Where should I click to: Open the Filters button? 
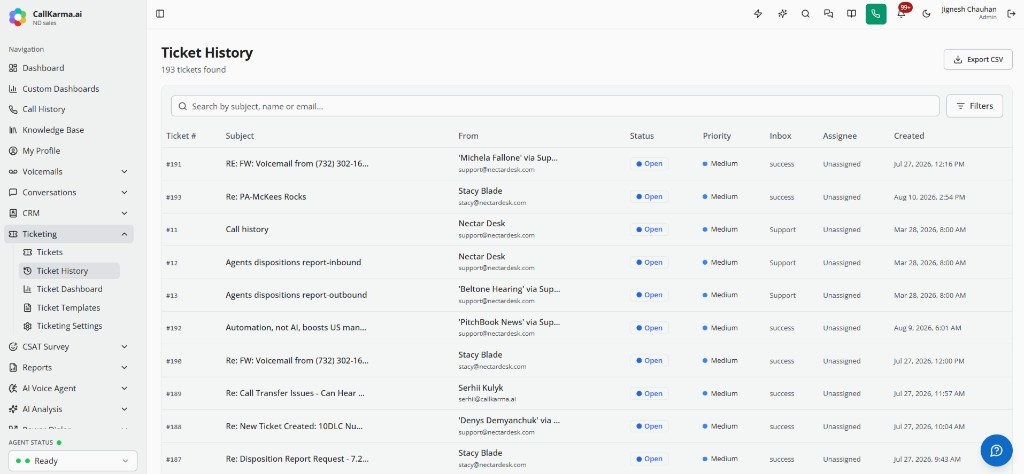click(x=974, y=106)
